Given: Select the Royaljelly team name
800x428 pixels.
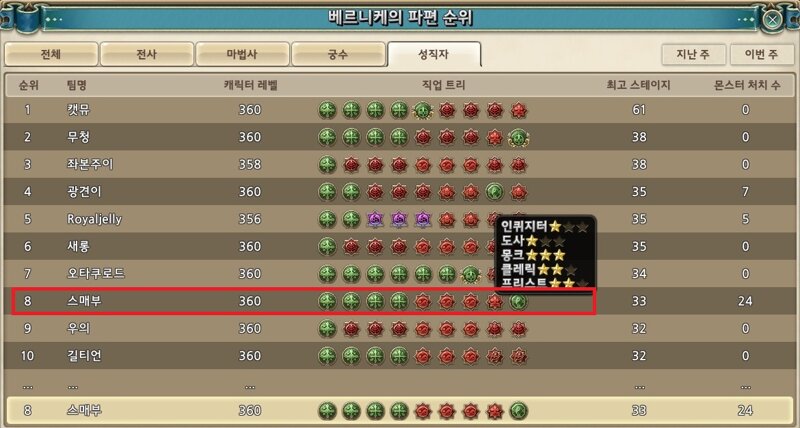Looking at the screenshot, I should tap(94, 219).
